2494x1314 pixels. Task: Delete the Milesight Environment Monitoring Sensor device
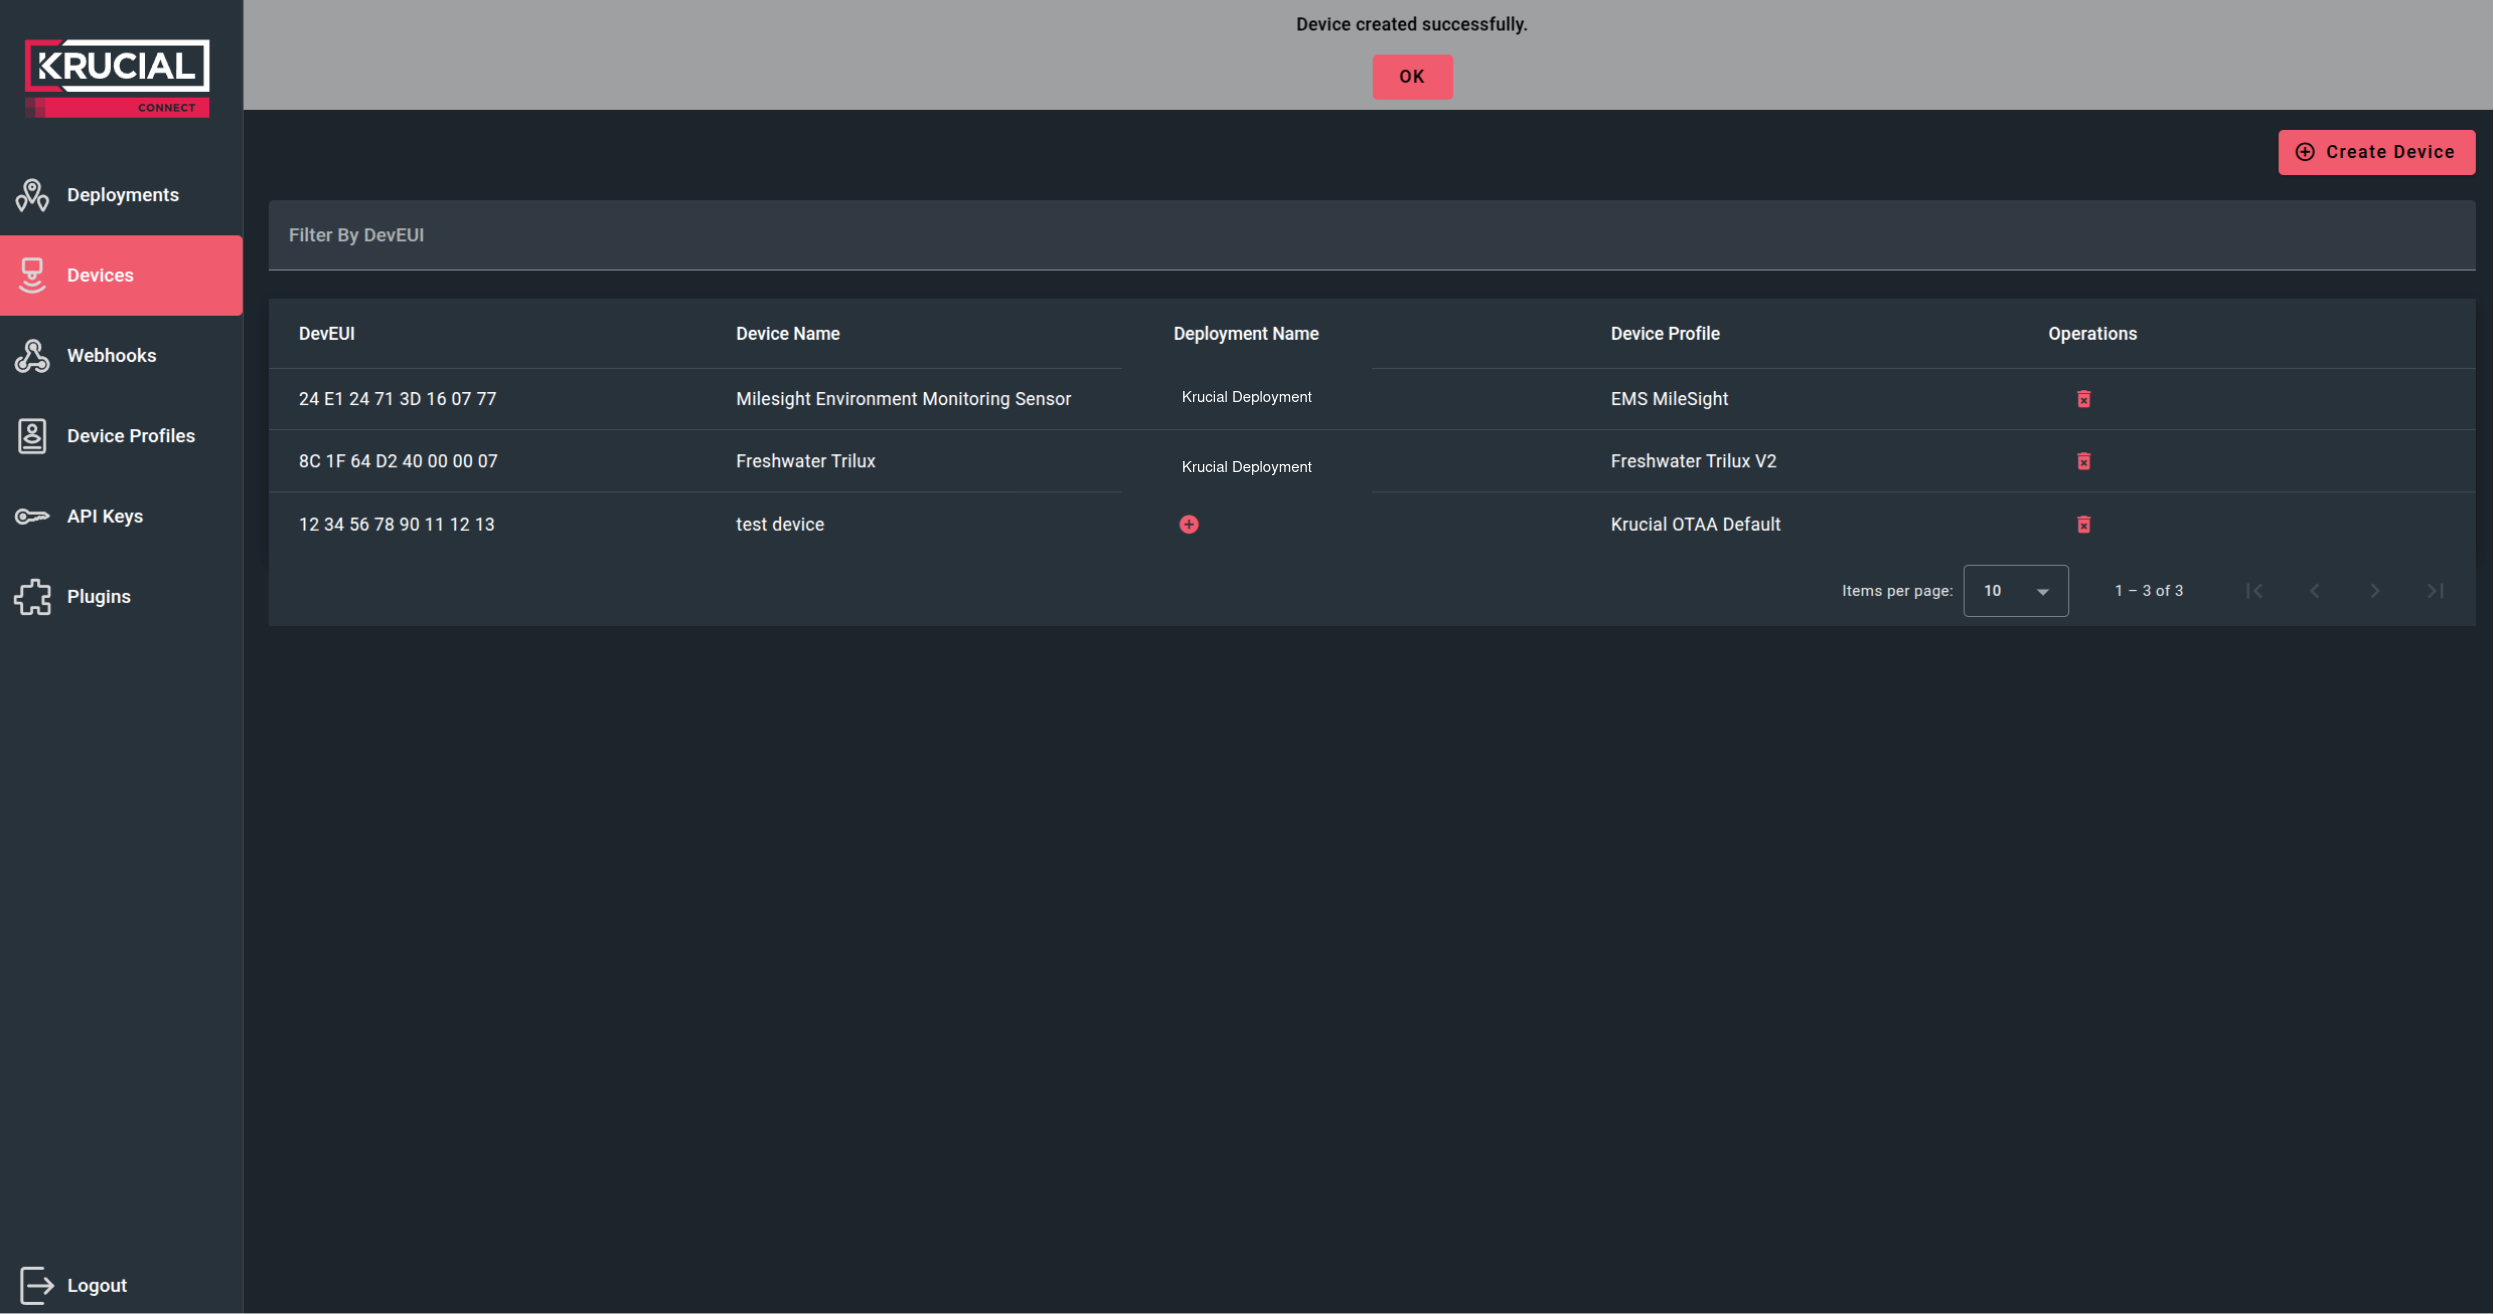point(2084,399)
